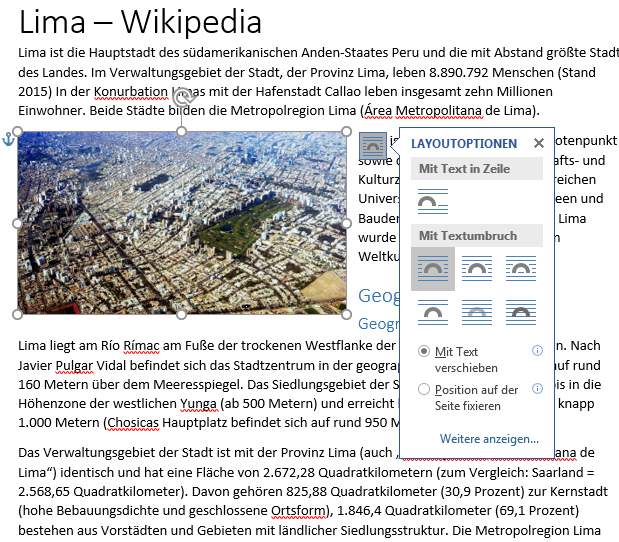
Task: Click the top-left resize handle of the image
Action: click(x=18, y=131)
